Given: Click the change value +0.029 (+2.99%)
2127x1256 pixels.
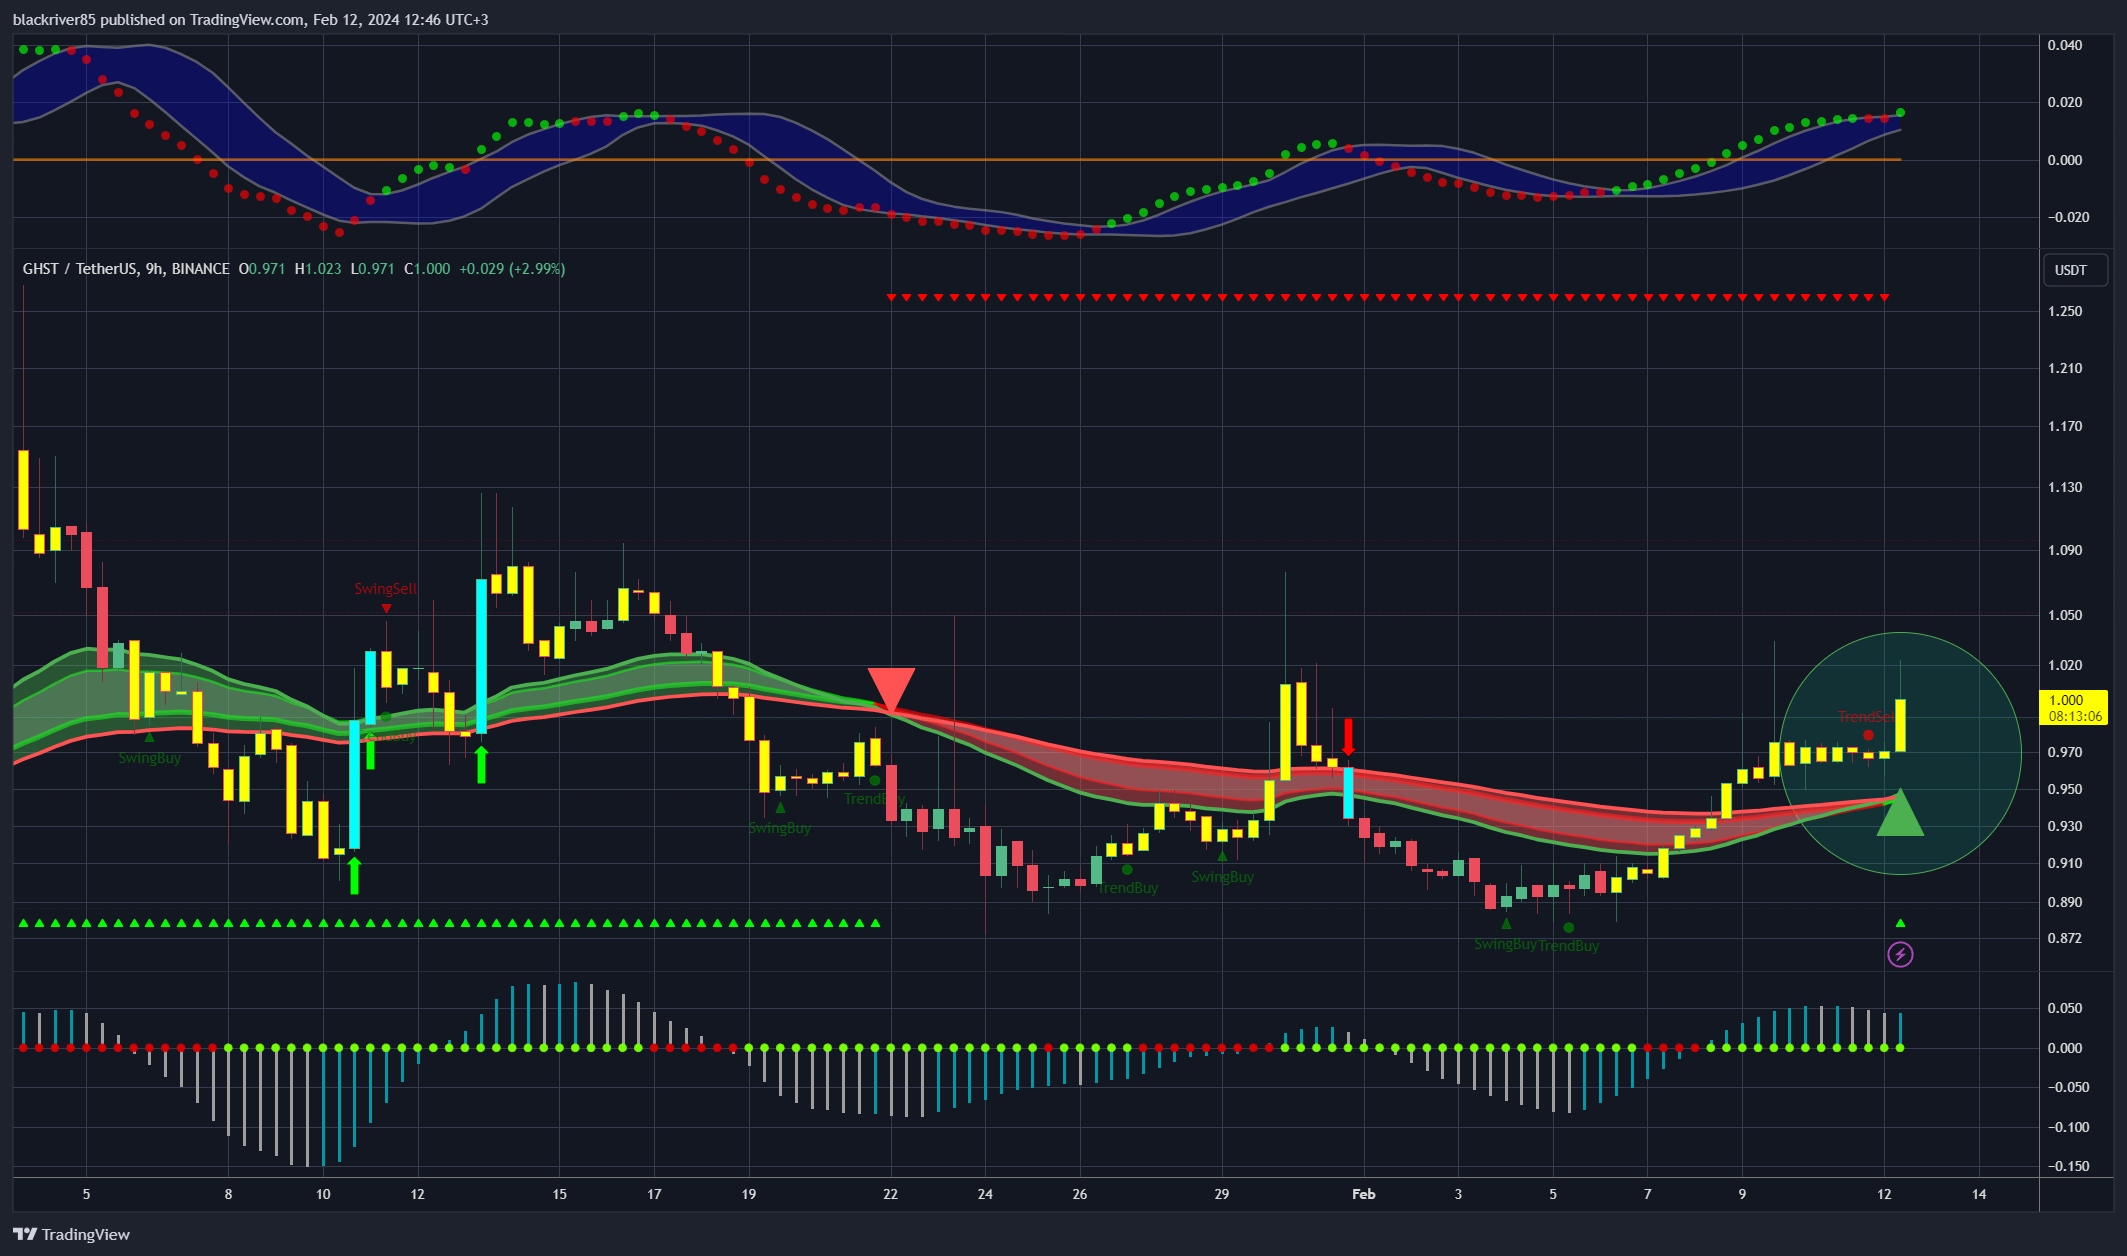Looking at the screenshot, I should tap(512, 269).
